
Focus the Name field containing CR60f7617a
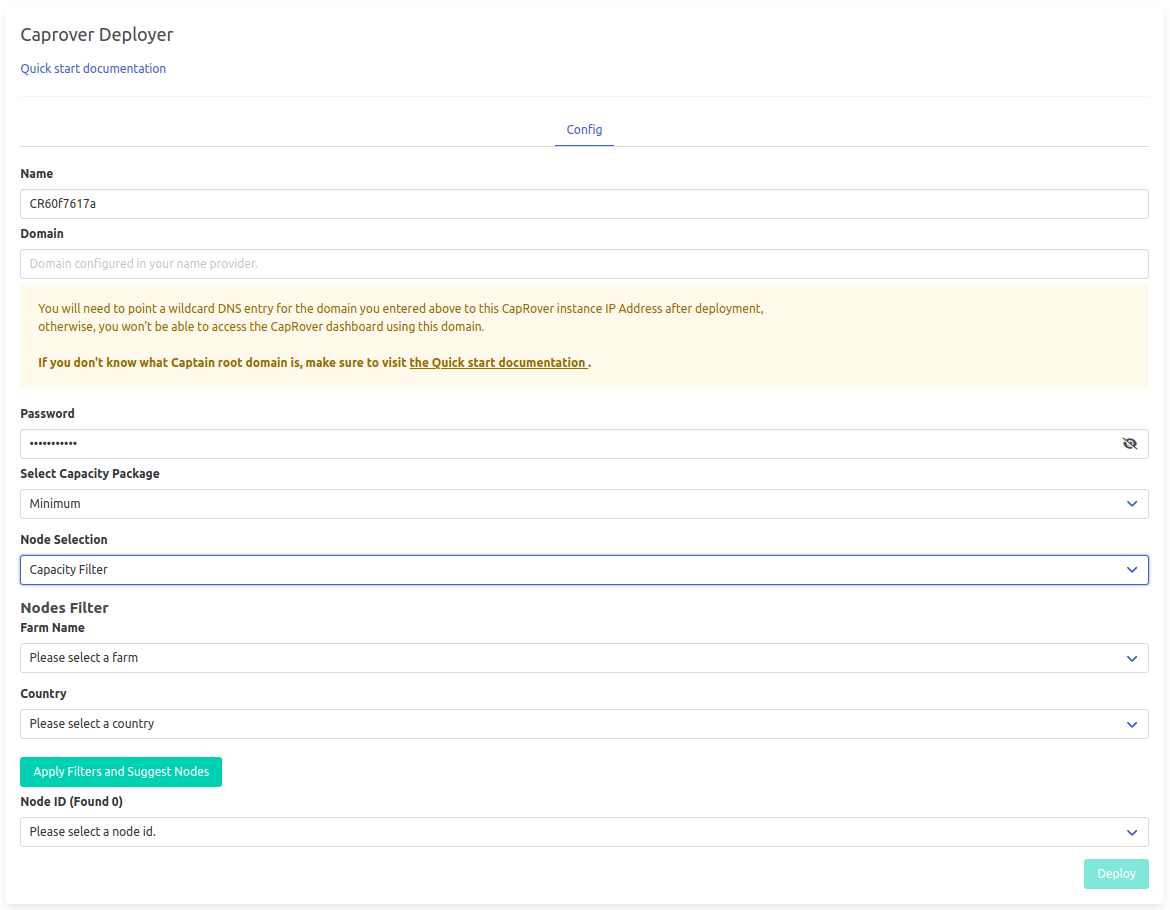pos(584,204)
